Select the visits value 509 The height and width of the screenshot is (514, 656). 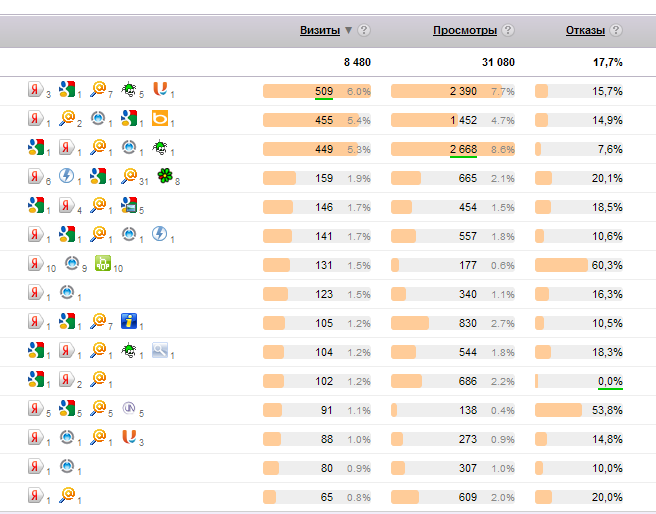[x=324, y=91]
